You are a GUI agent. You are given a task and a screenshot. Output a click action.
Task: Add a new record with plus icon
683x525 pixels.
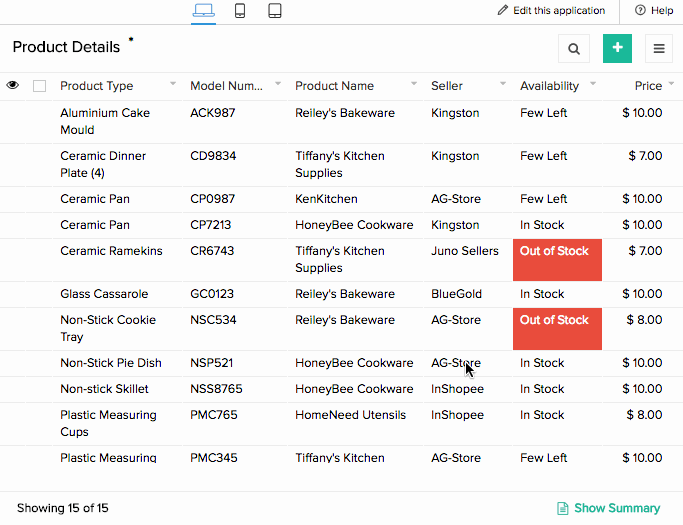[x=617, y=48]
